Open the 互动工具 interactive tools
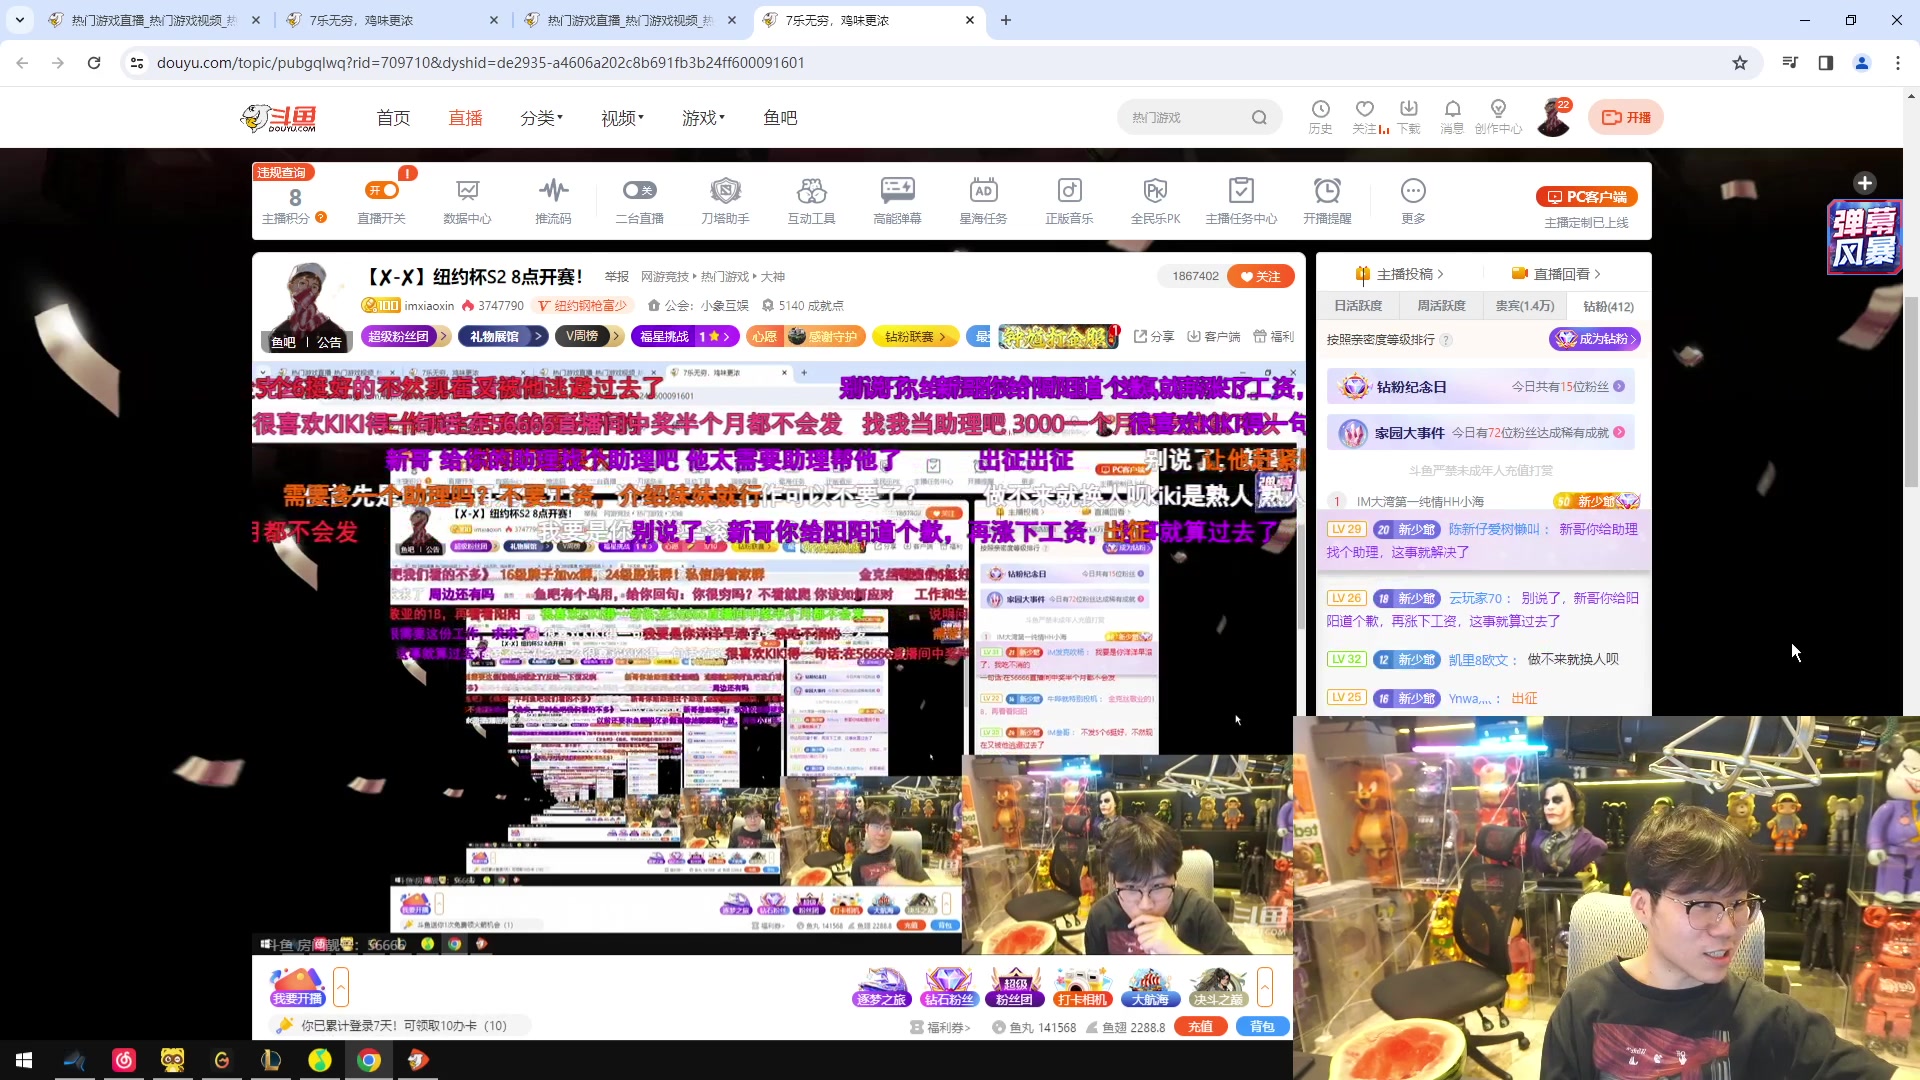The width and height of the screenshot is (1920, 1080). pos(811,199)
